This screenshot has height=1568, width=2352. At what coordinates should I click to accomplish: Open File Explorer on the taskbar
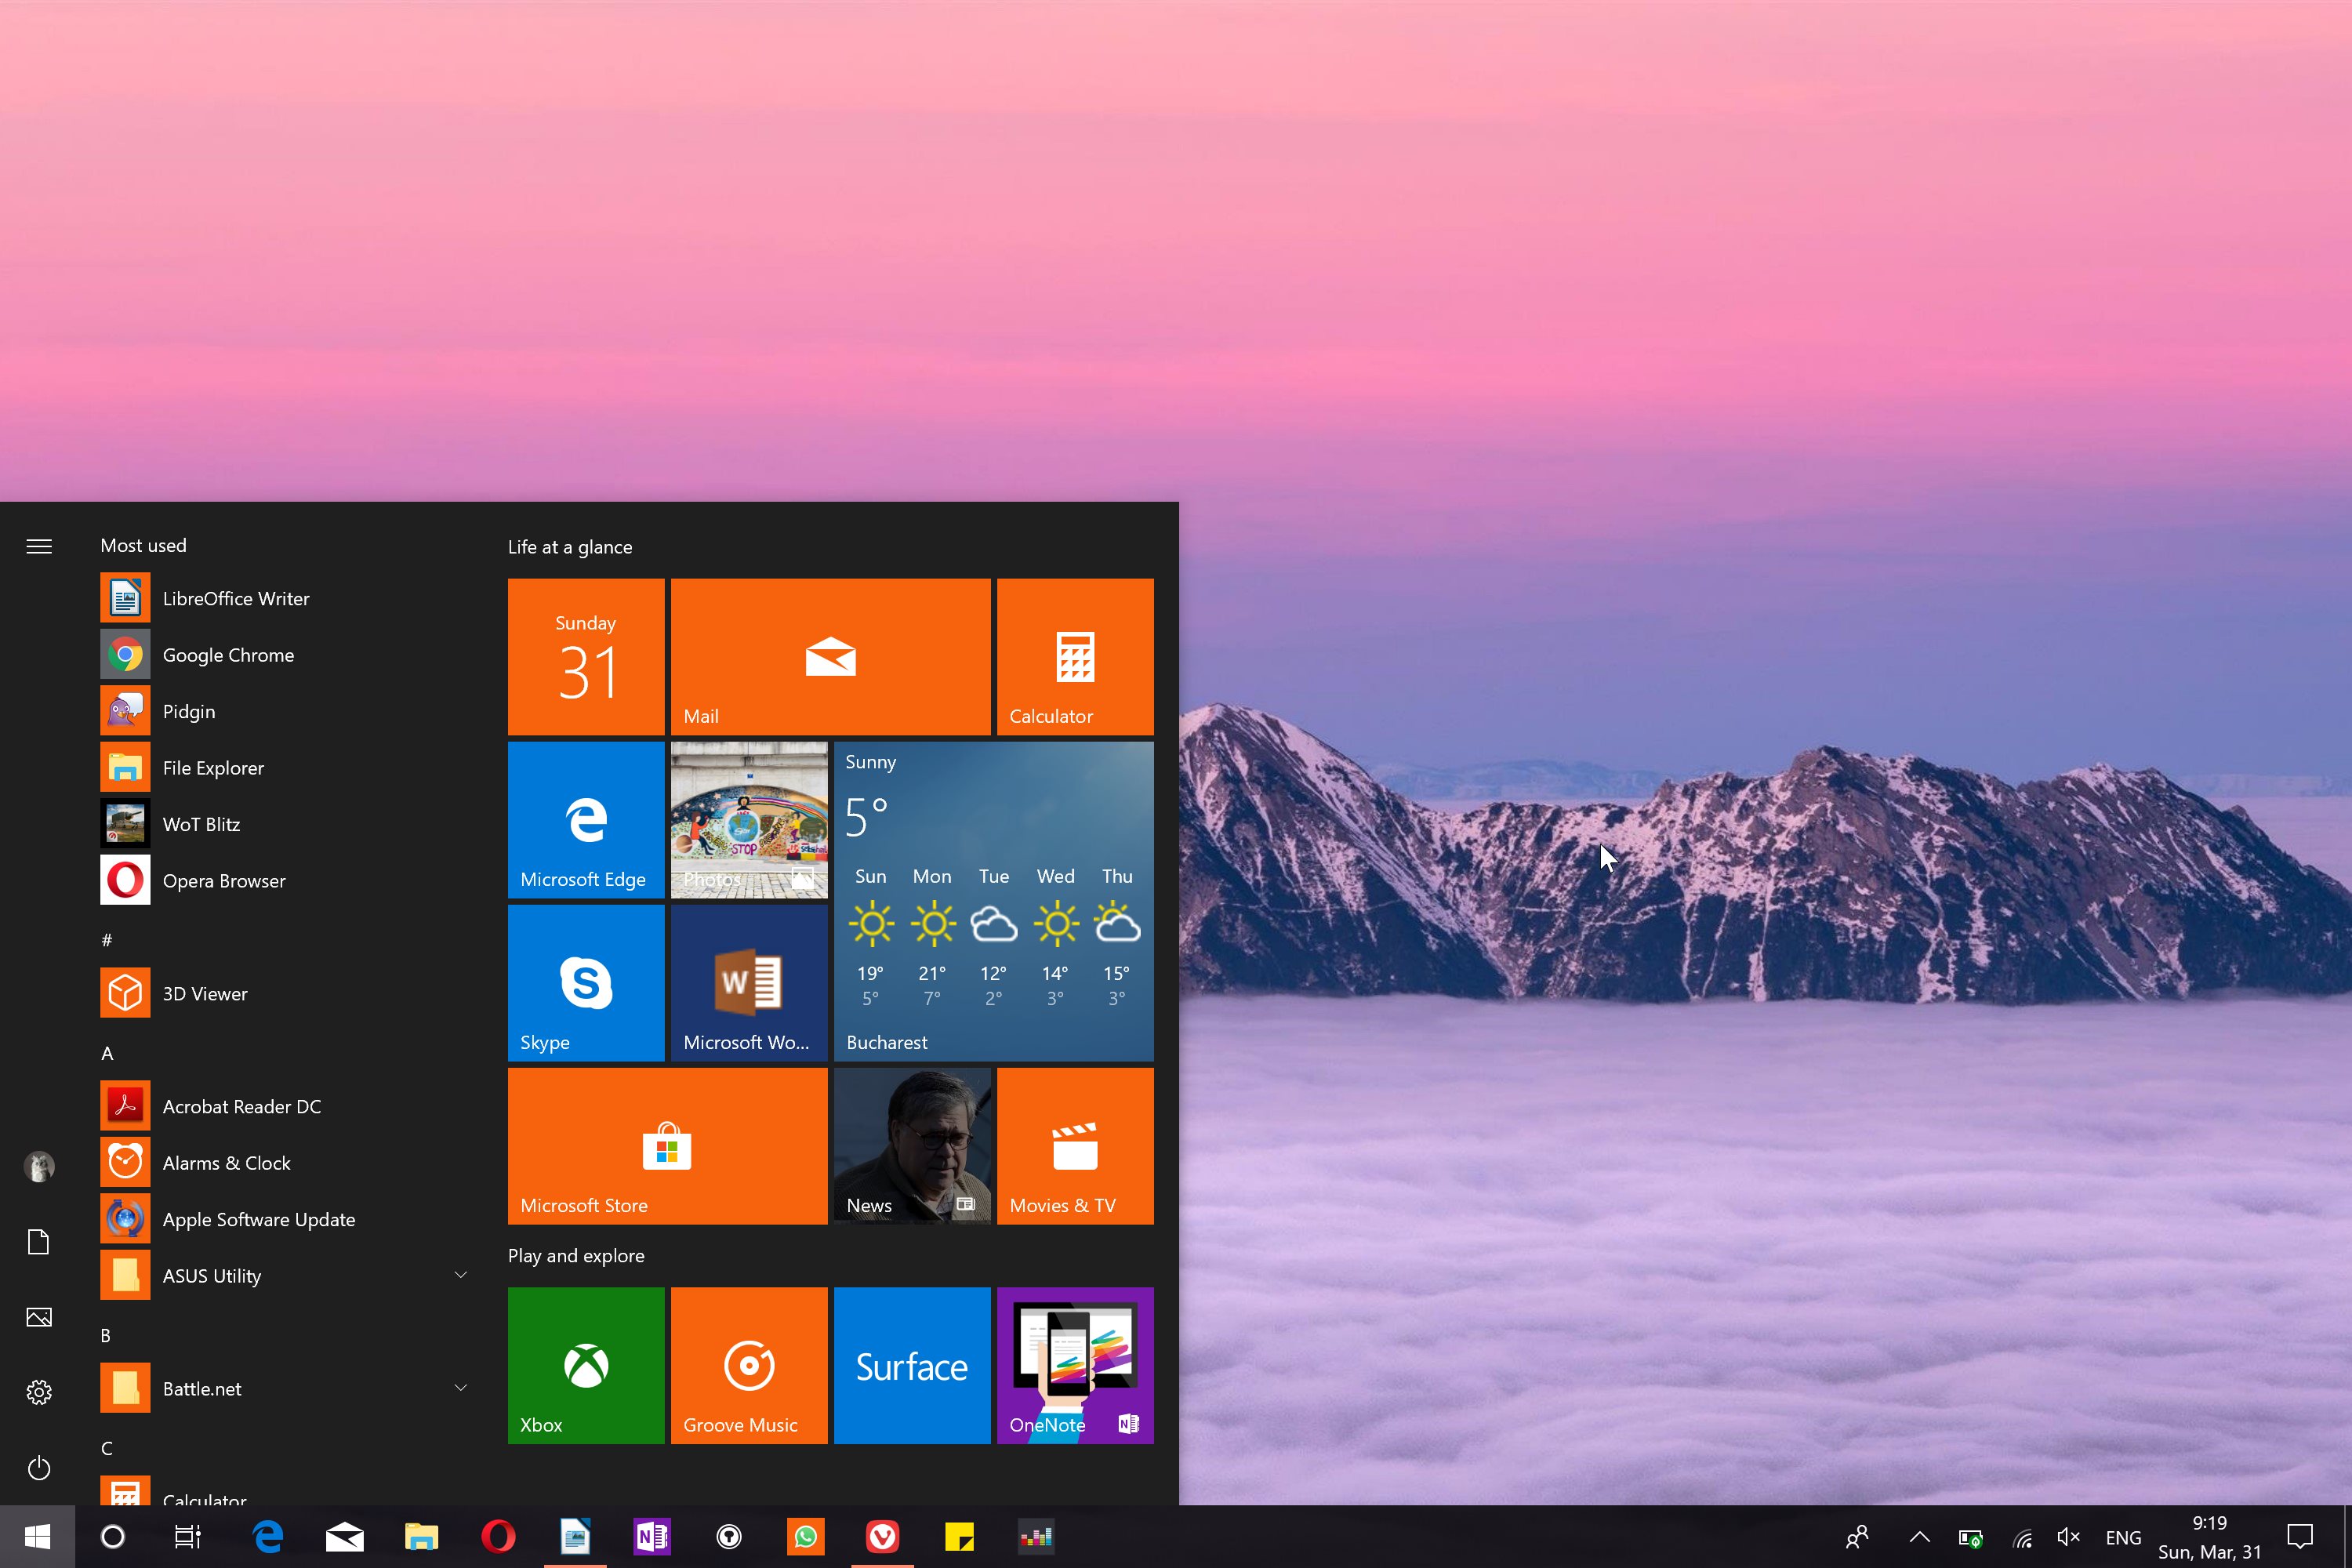click(x=421, y=1537)
